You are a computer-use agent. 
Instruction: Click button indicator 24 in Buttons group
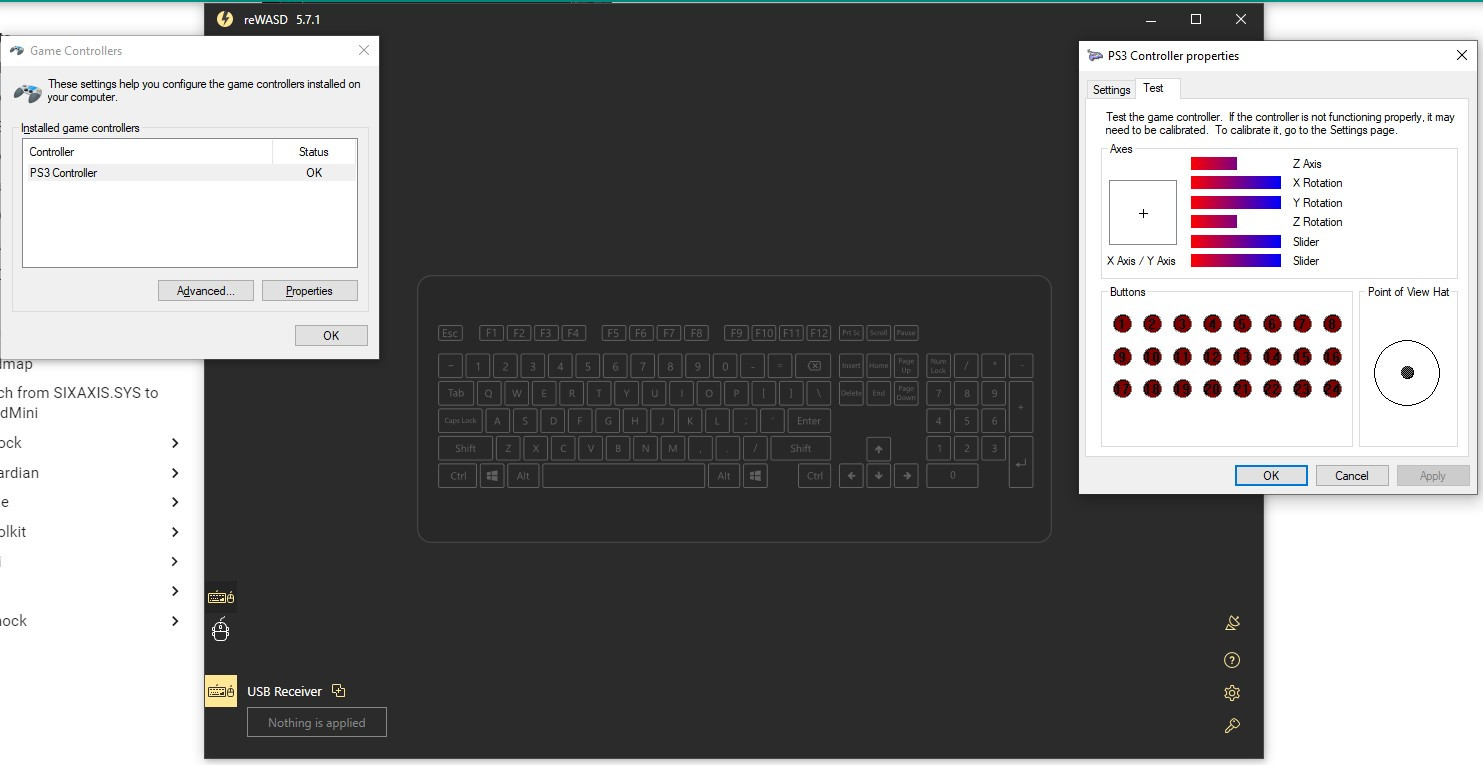(1332, 388)
